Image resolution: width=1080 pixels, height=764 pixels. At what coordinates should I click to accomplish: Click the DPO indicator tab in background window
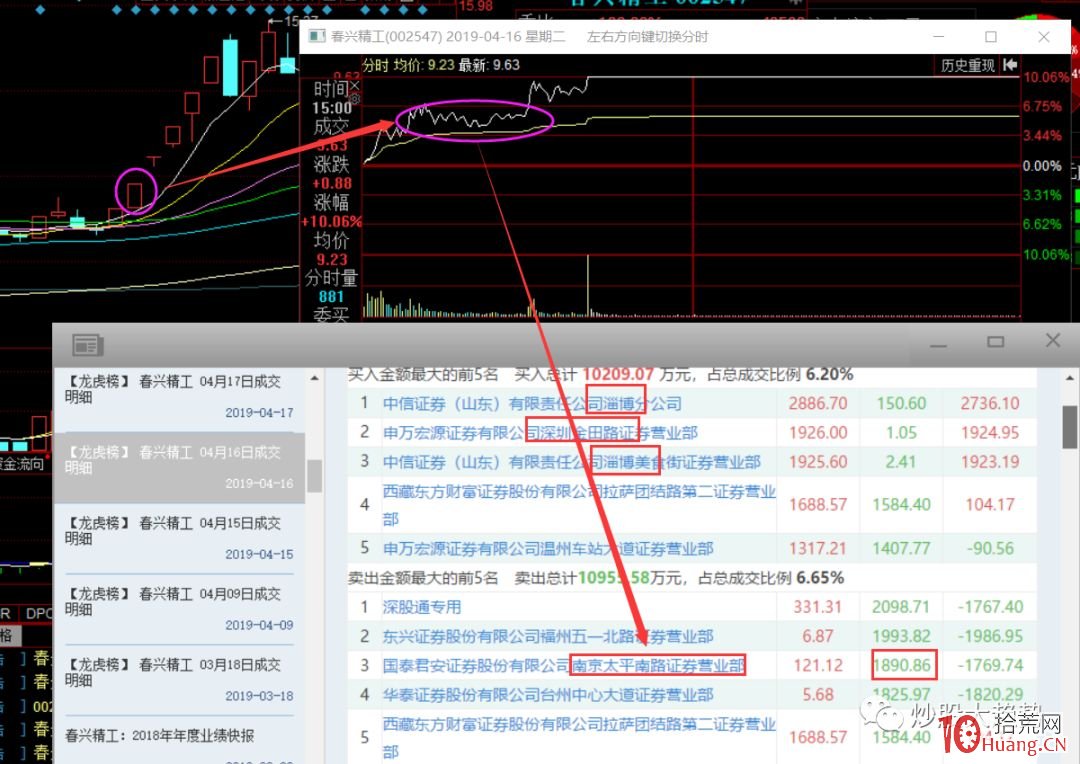click(37, 613)
